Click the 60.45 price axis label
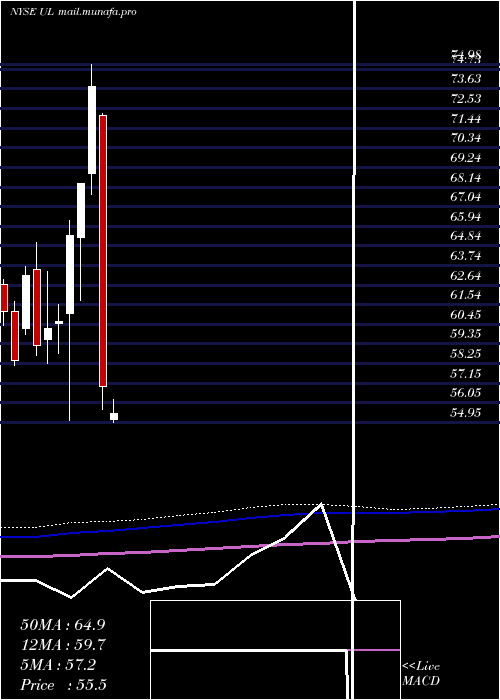This screenshot has height=700, width=500. click(x=466, y=315)
